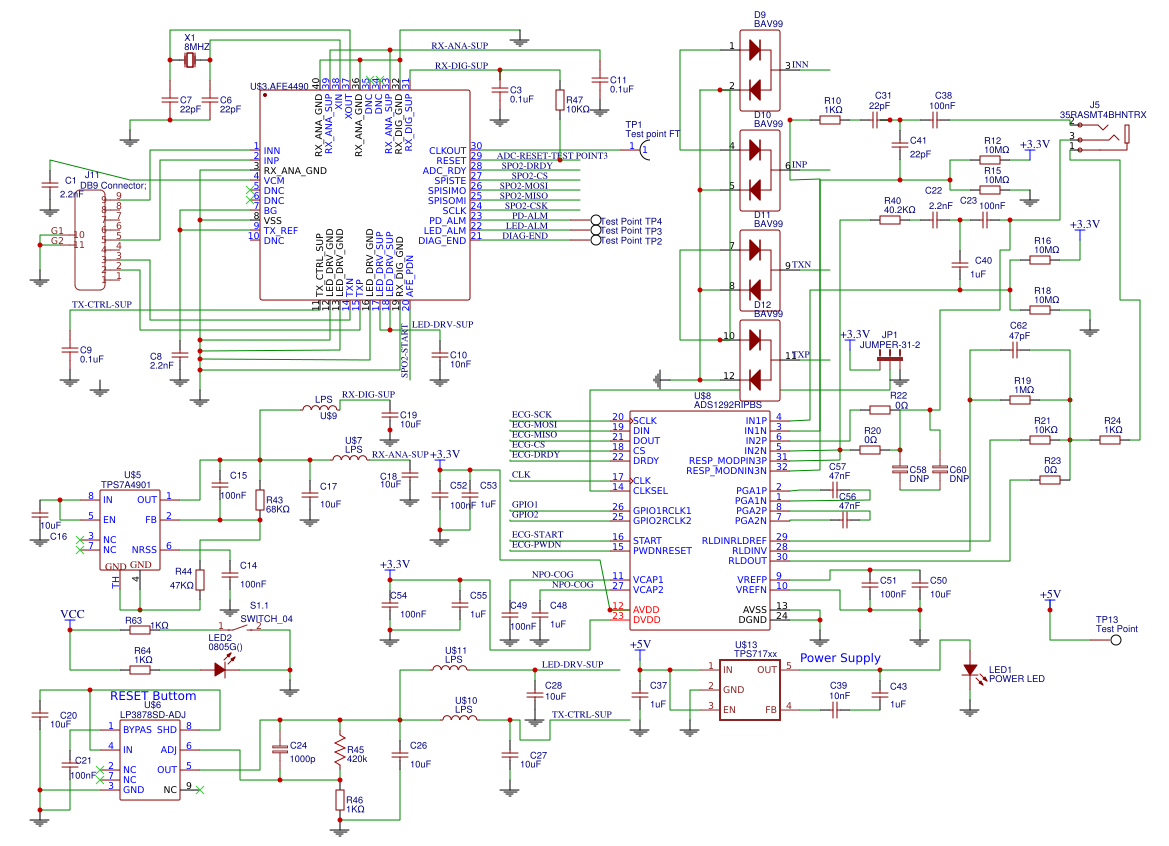Select the JUMPER-31-2 label
Image resolution: width=1169 pixels, height=846 pixels.
(x=889, y=345)
